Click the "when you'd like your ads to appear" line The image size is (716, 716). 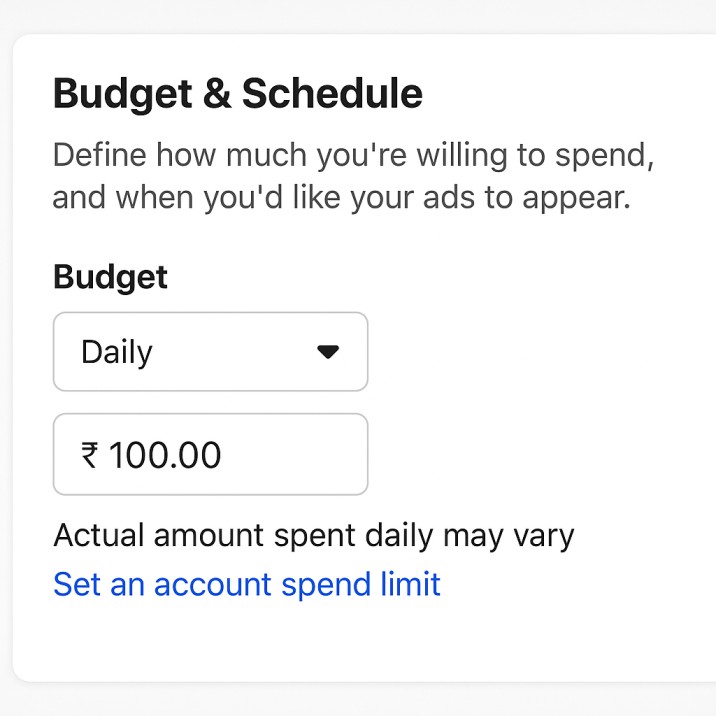click(x=342, y=197)
